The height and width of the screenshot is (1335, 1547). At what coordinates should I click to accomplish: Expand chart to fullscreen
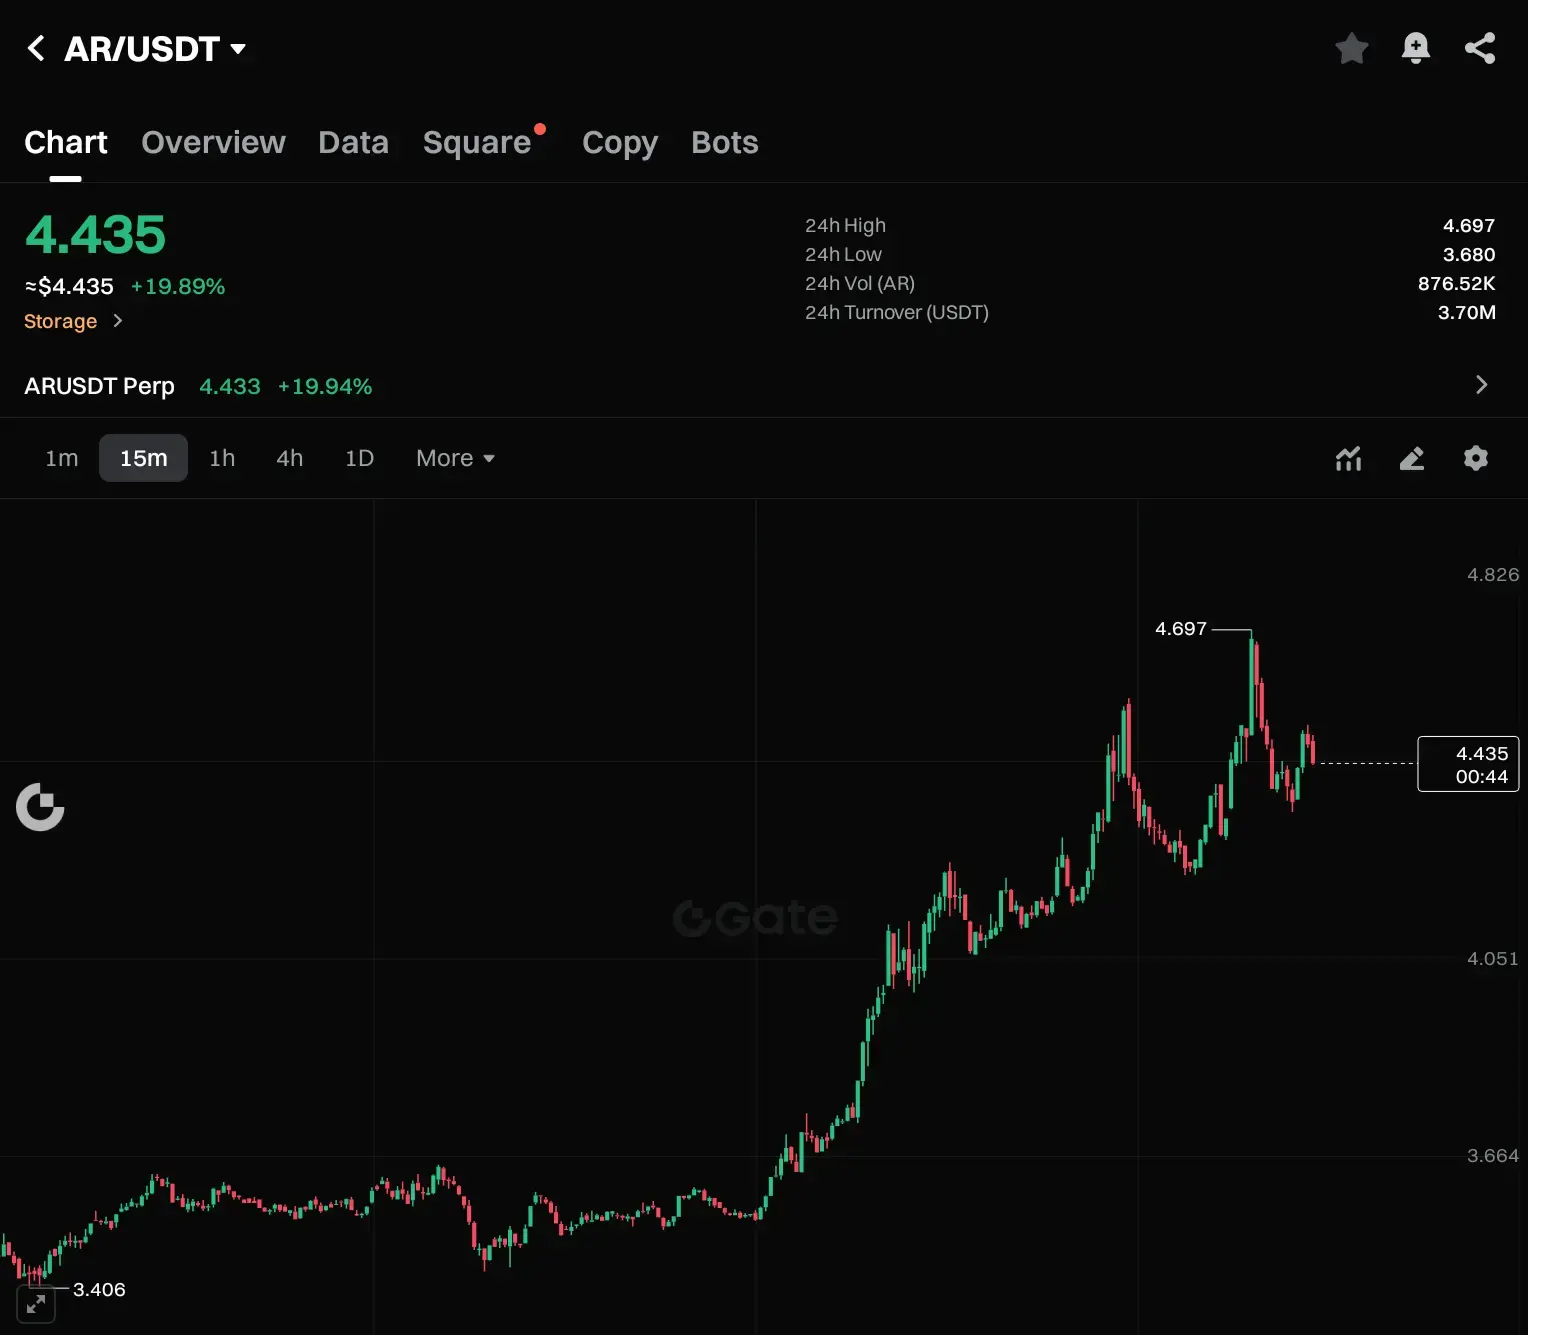36,1304
